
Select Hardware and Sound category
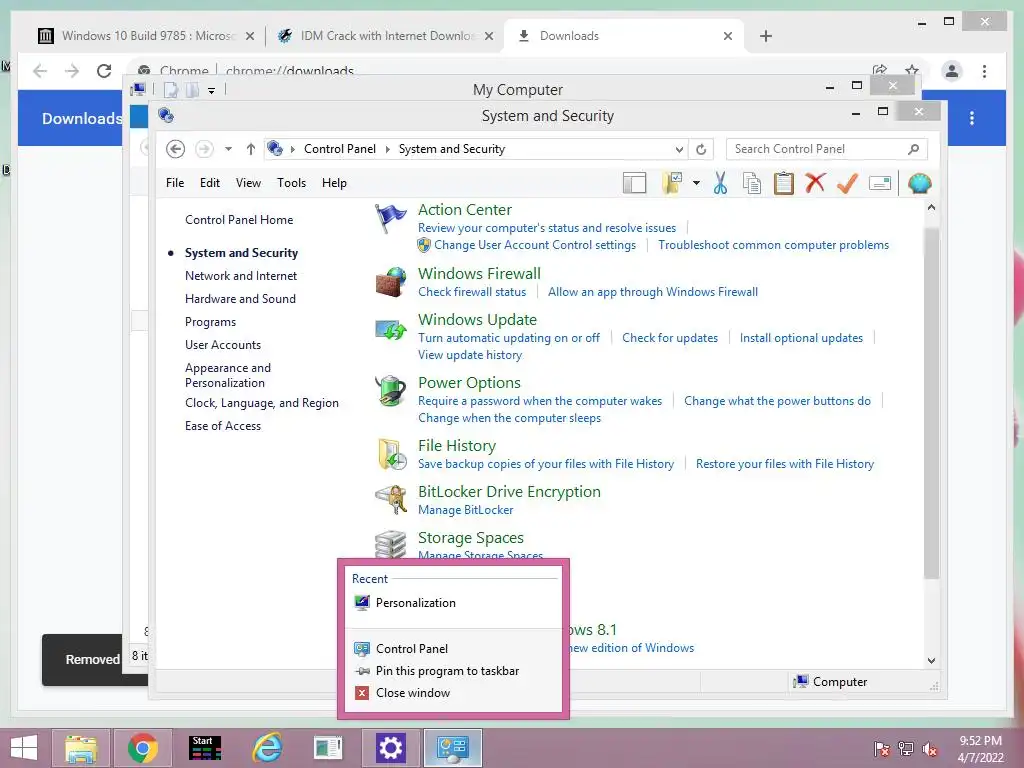pyautogui.click(x=240, y=298)
